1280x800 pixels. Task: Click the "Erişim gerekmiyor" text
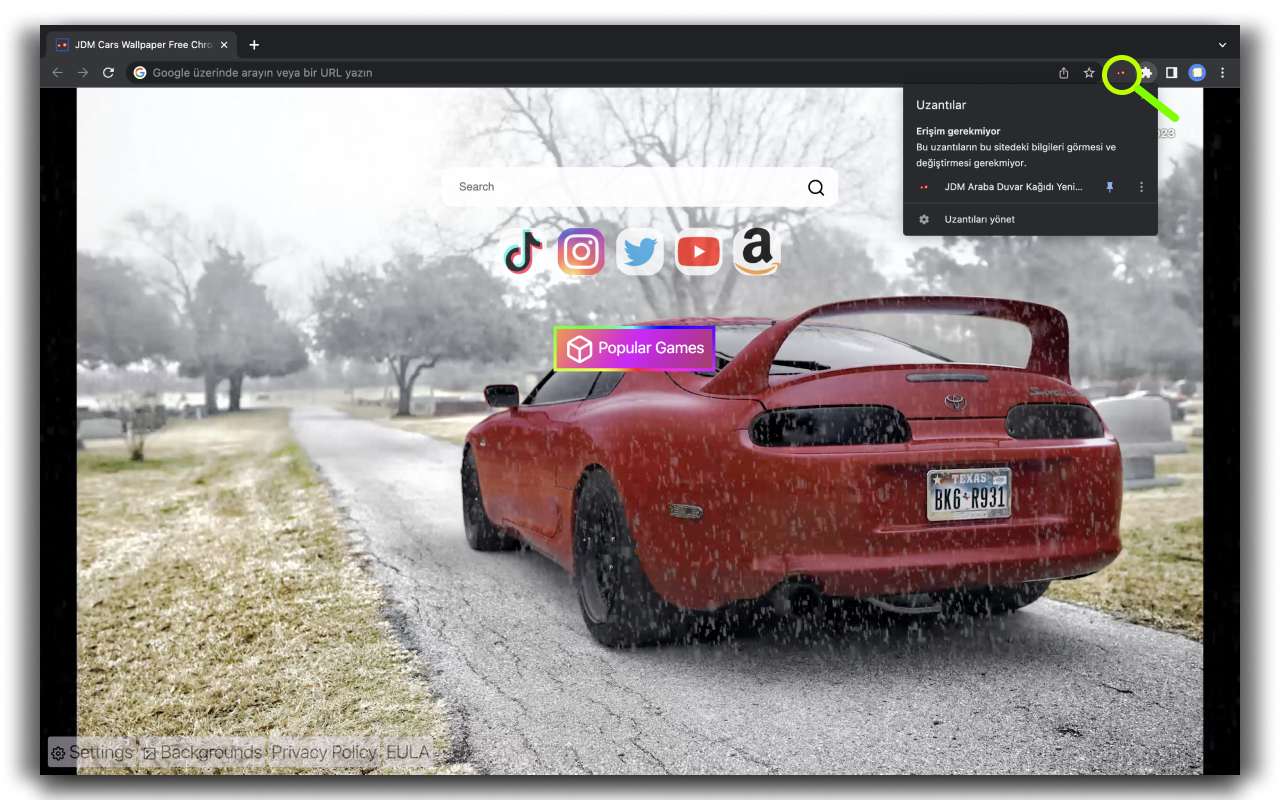[958, 131]
